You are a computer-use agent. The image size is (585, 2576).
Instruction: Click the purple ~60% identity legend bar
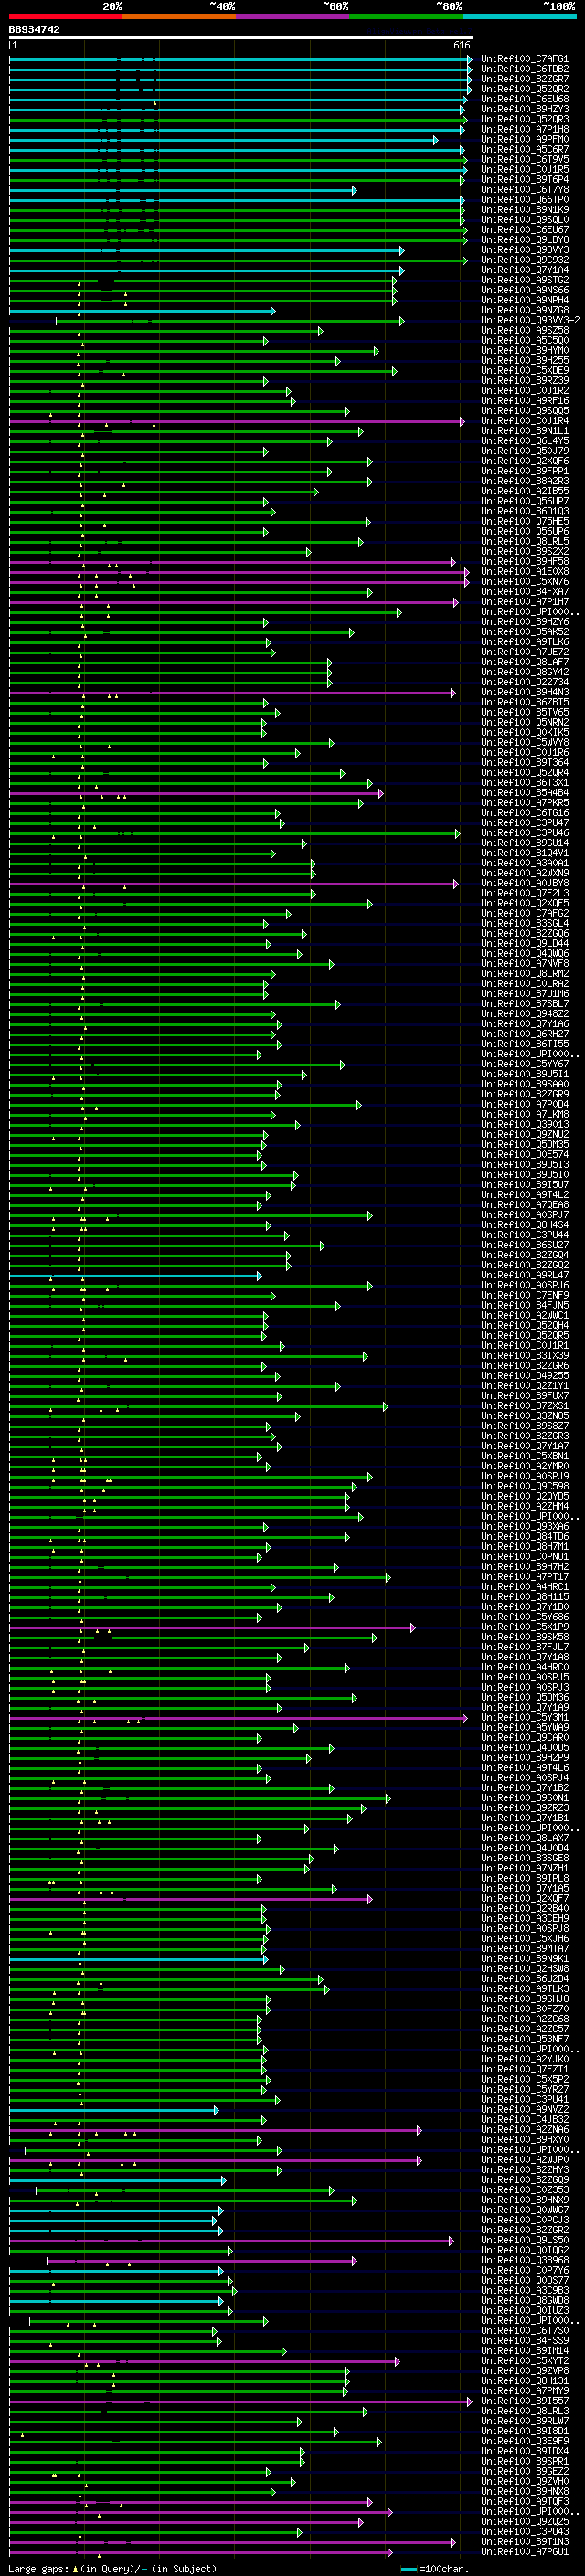click(x=293, y=16)
